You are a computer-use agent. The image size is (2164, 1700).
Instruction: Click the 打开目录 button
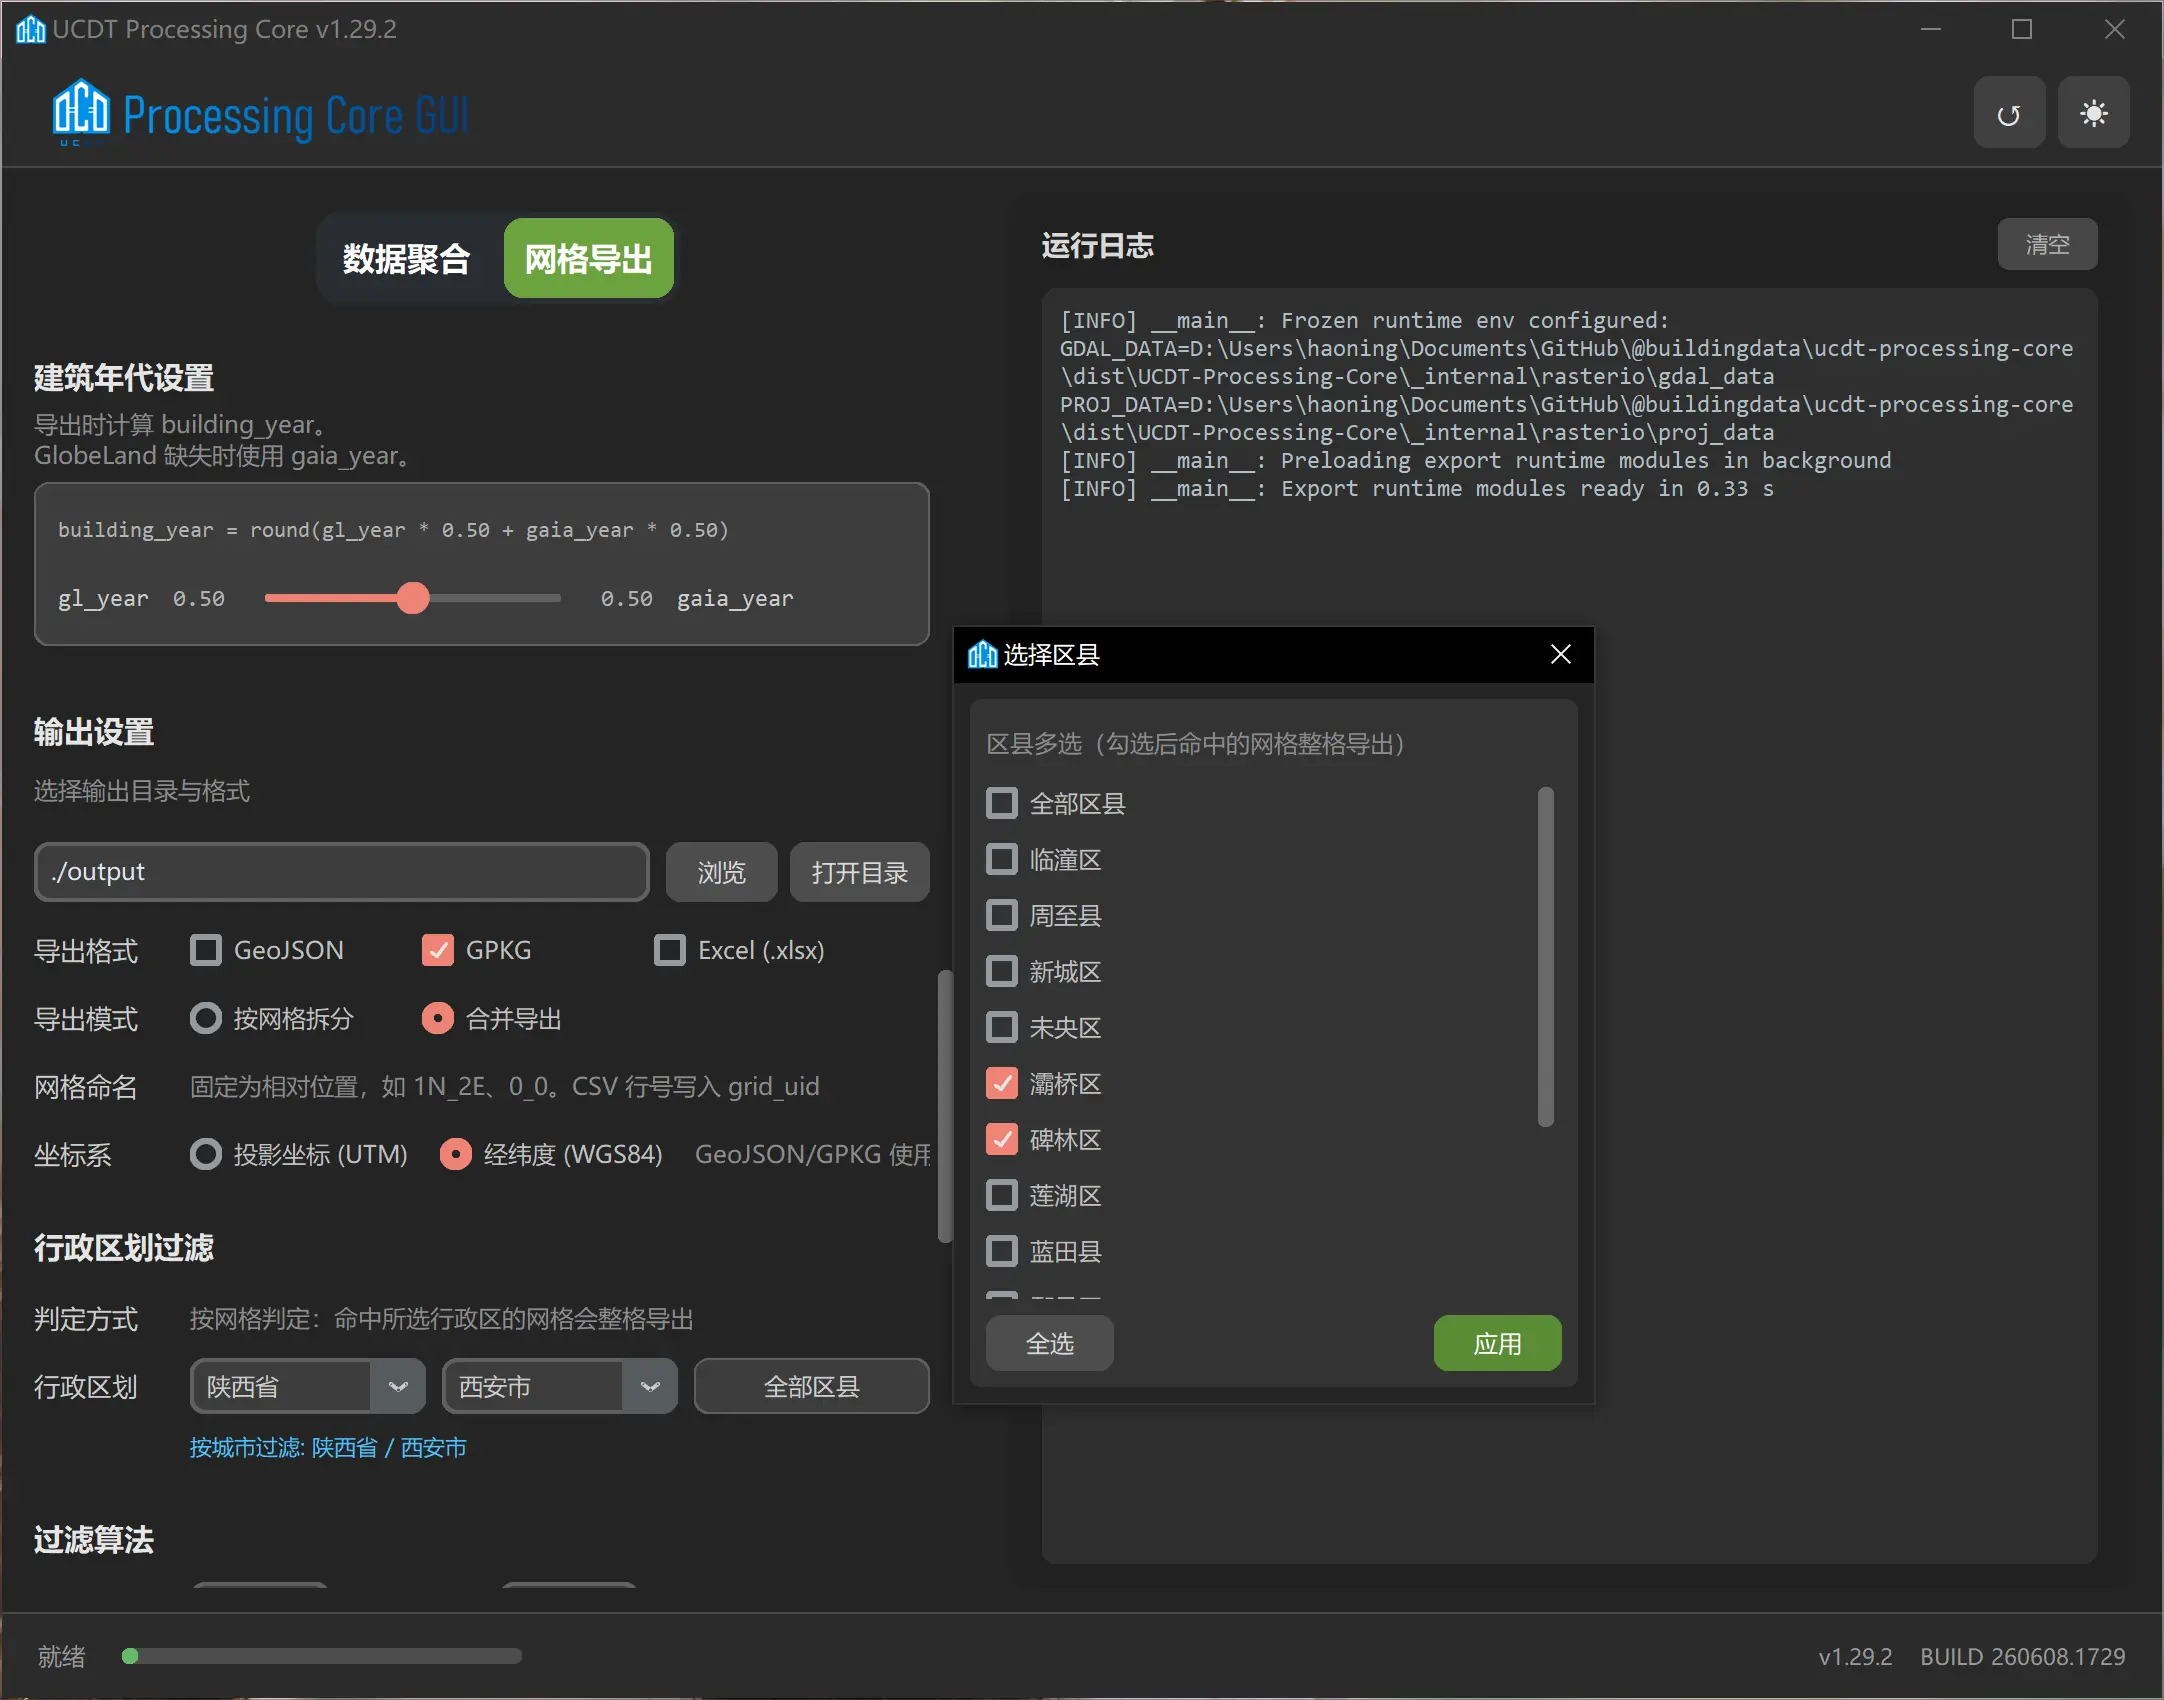859,872
